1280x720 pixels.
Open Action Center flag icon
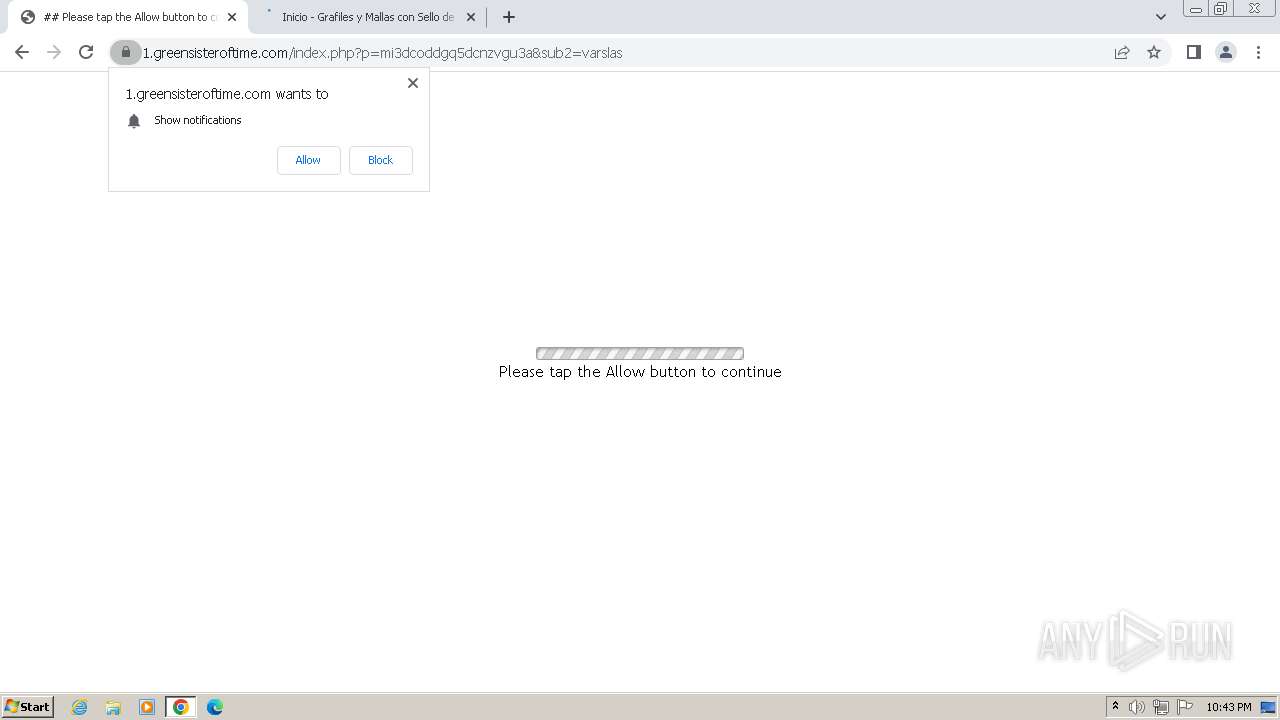[1185, 707]
